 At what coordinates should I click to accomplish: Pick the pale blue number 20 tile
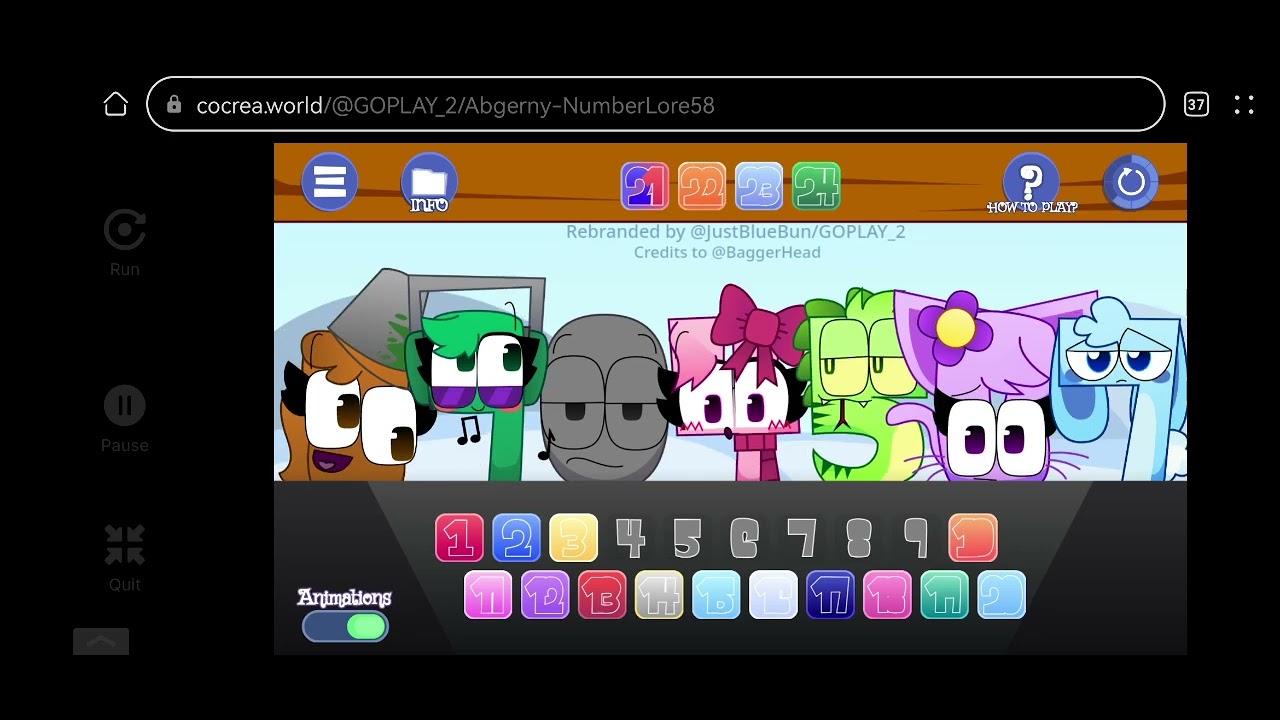(x=1001, y=595)
